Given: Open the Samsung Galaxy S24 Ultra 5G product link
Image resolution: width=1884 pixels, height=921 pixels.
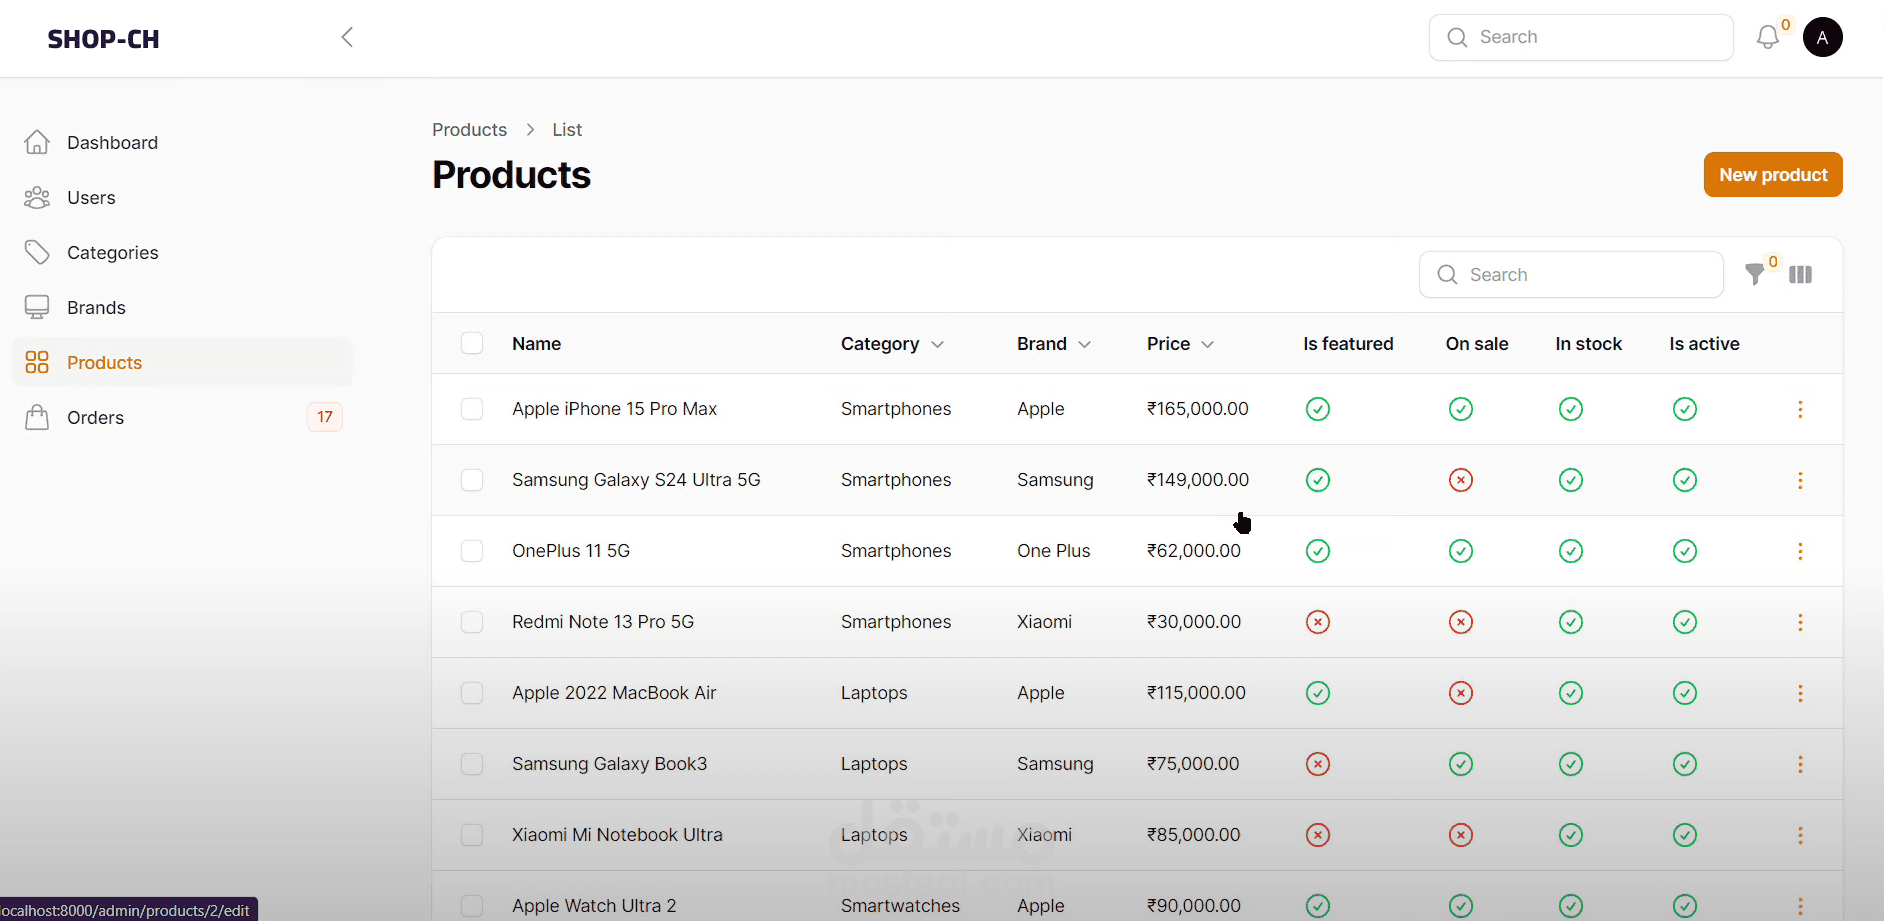Looking at the screenshot, I should point(636,480).
